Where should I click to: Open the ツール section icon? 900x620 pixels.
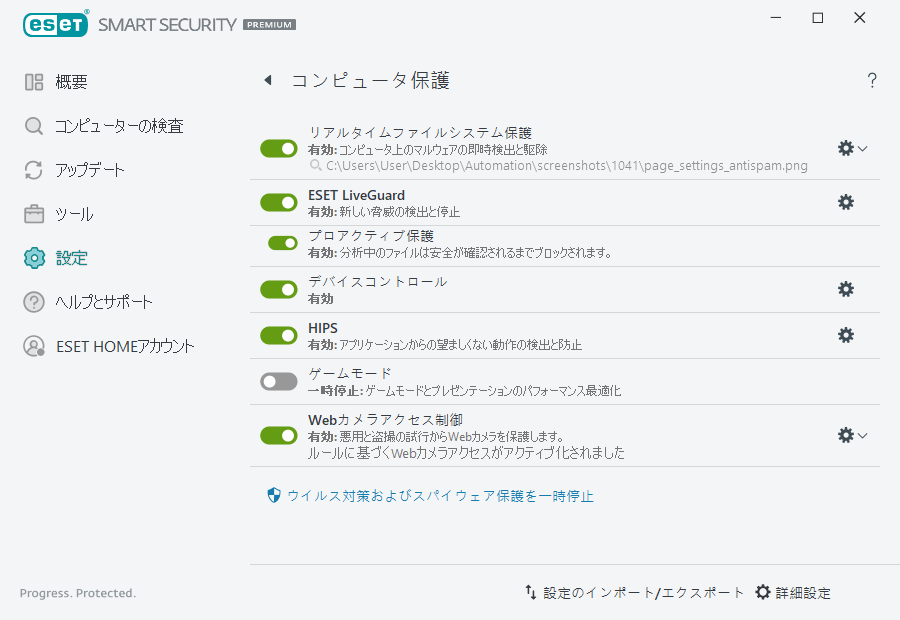click(x=31, y=214)
